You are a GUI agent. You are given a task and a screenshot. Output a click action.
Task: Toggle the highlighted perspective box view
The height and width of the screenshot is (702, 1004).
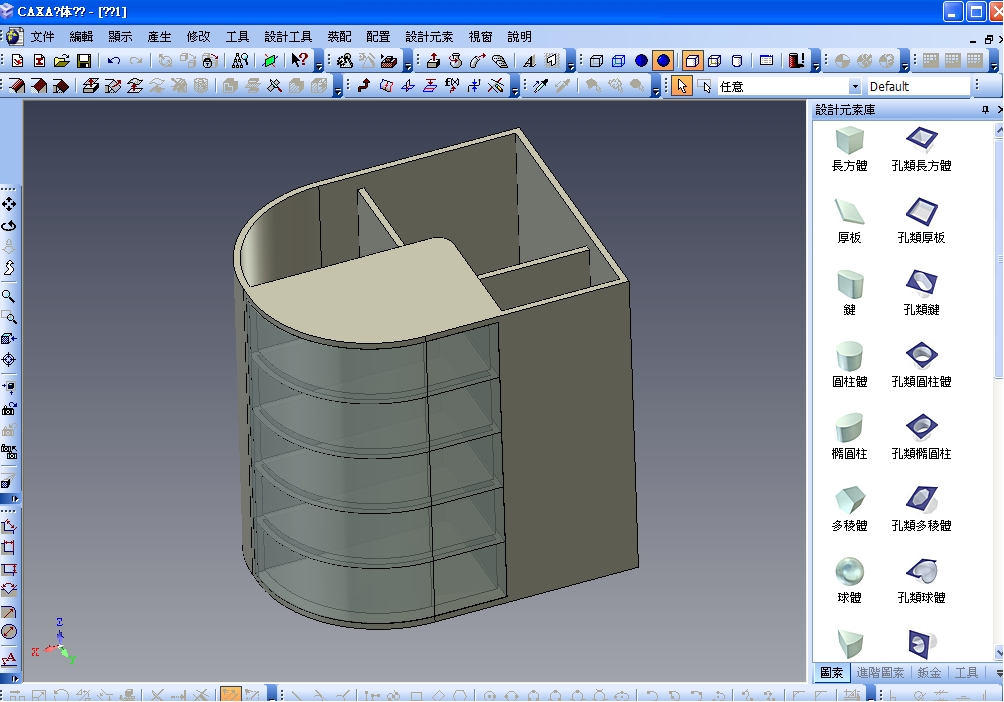[692, 61]
